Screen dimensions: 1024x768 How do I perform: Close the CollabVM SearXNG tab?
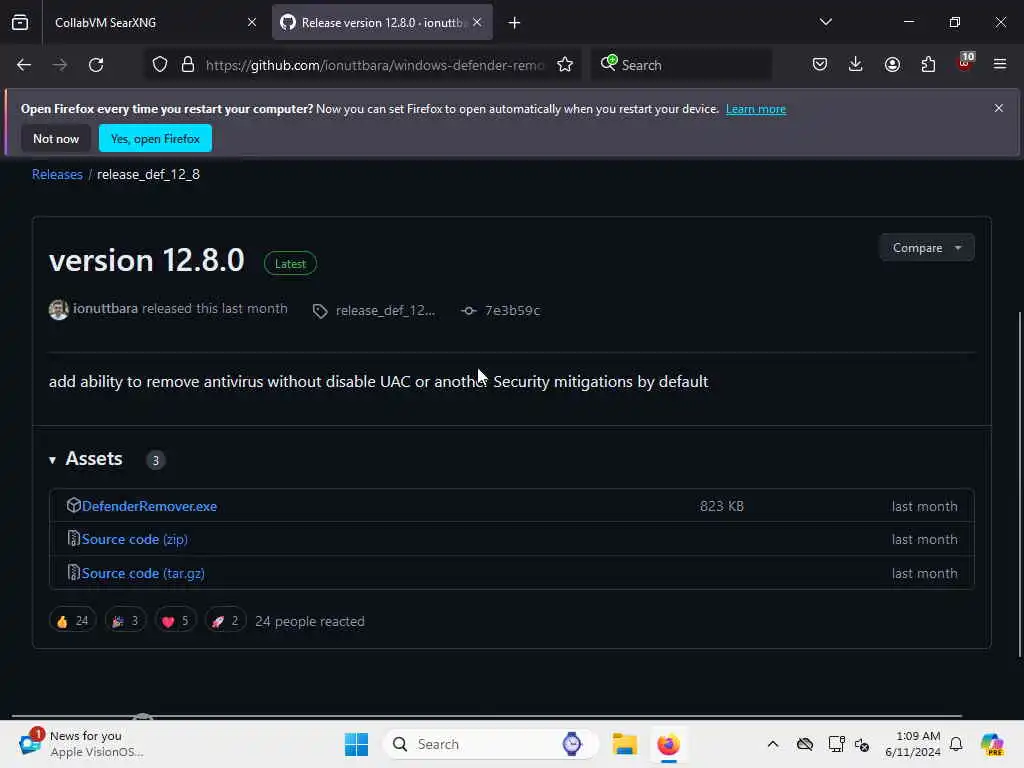point(252,22)
